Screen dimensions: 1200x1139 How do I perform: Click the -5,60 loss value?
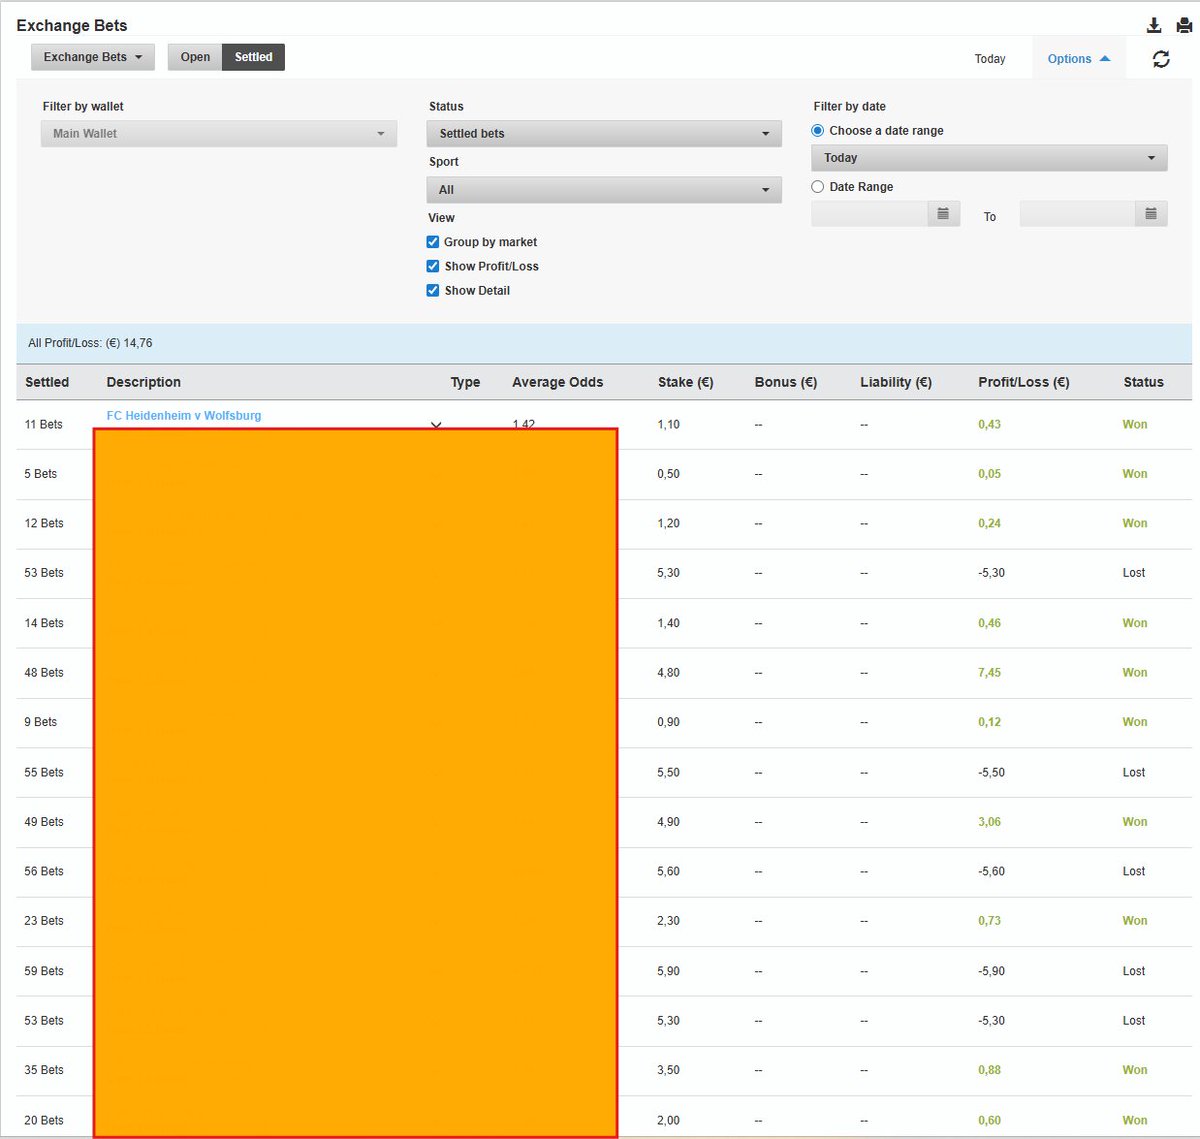point(991,872)
